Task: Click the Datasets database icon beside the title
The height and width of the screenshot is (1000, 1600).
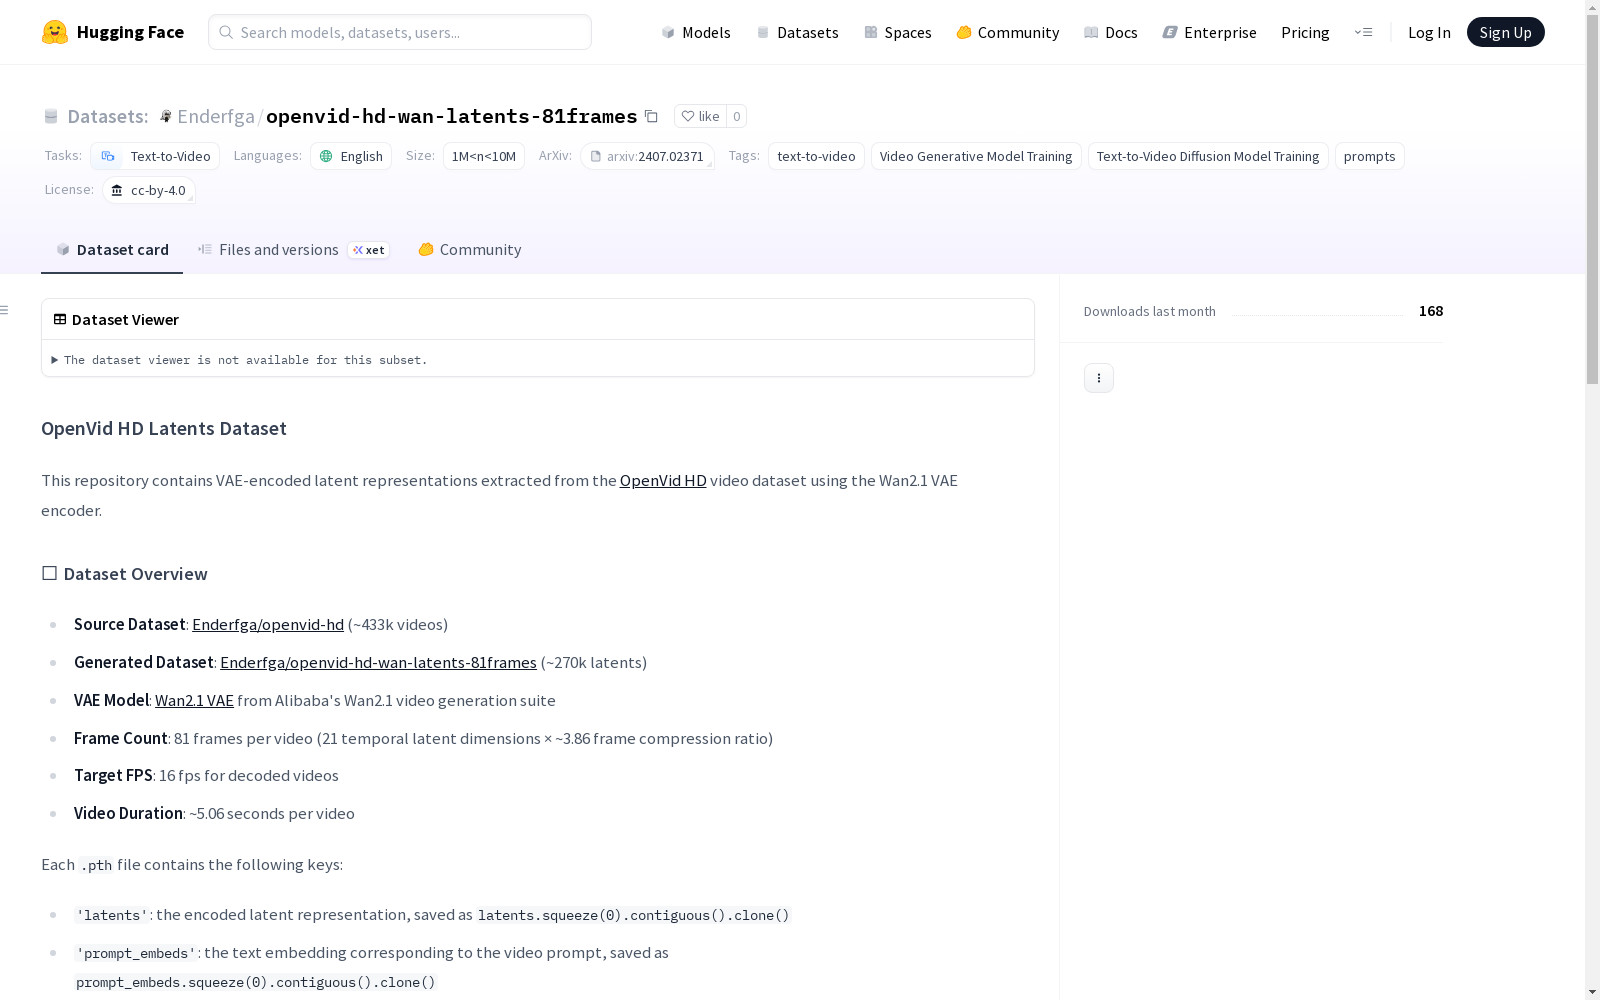Action: click(x=51, y=116)
